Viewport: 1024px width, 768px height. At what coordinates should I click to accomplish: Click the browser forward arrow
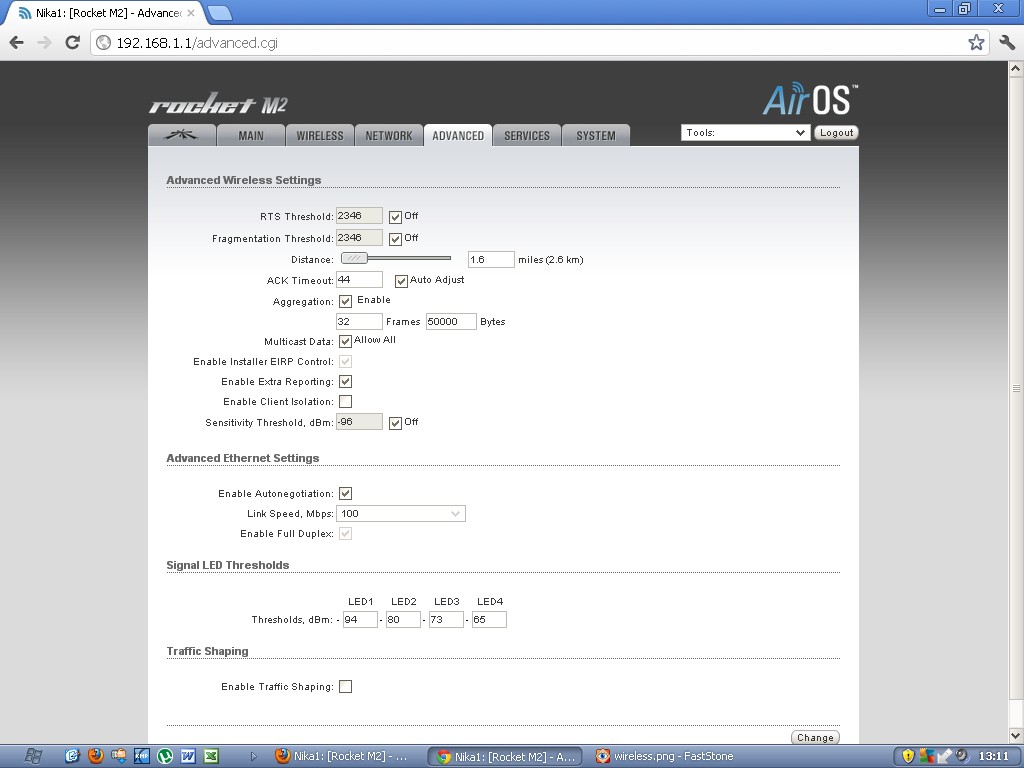(44, 42)
